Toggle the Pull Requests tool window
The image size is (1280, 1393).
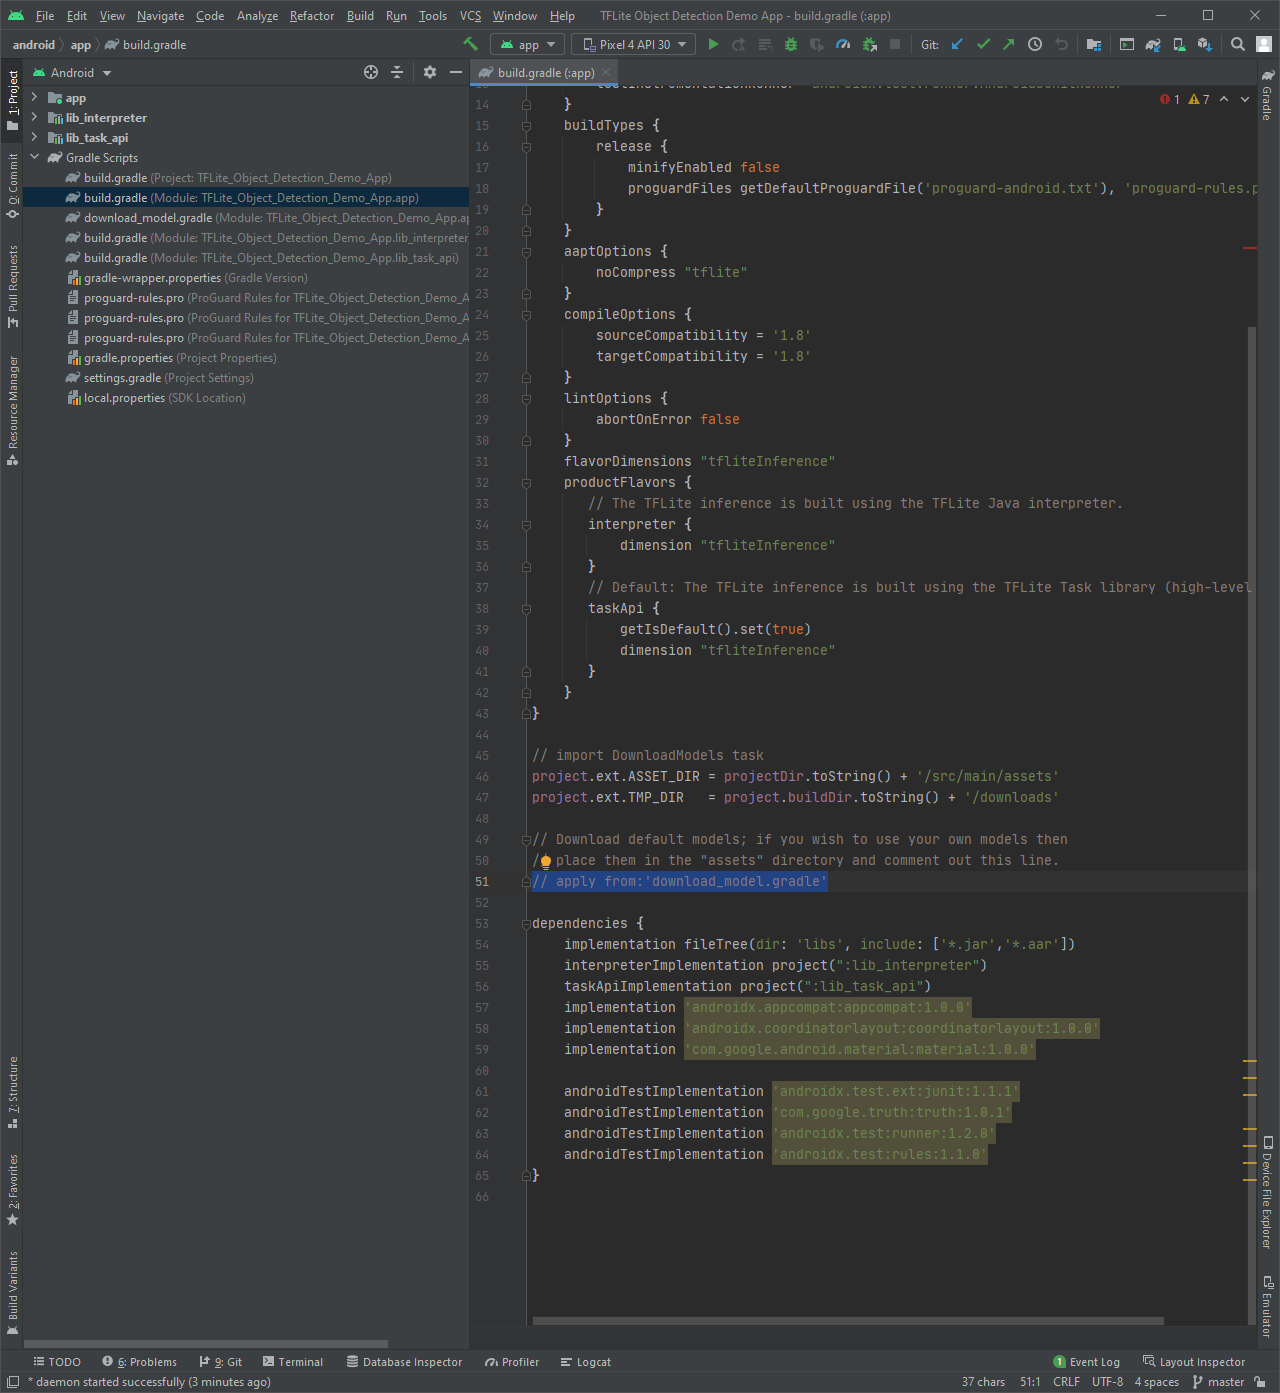13,286
